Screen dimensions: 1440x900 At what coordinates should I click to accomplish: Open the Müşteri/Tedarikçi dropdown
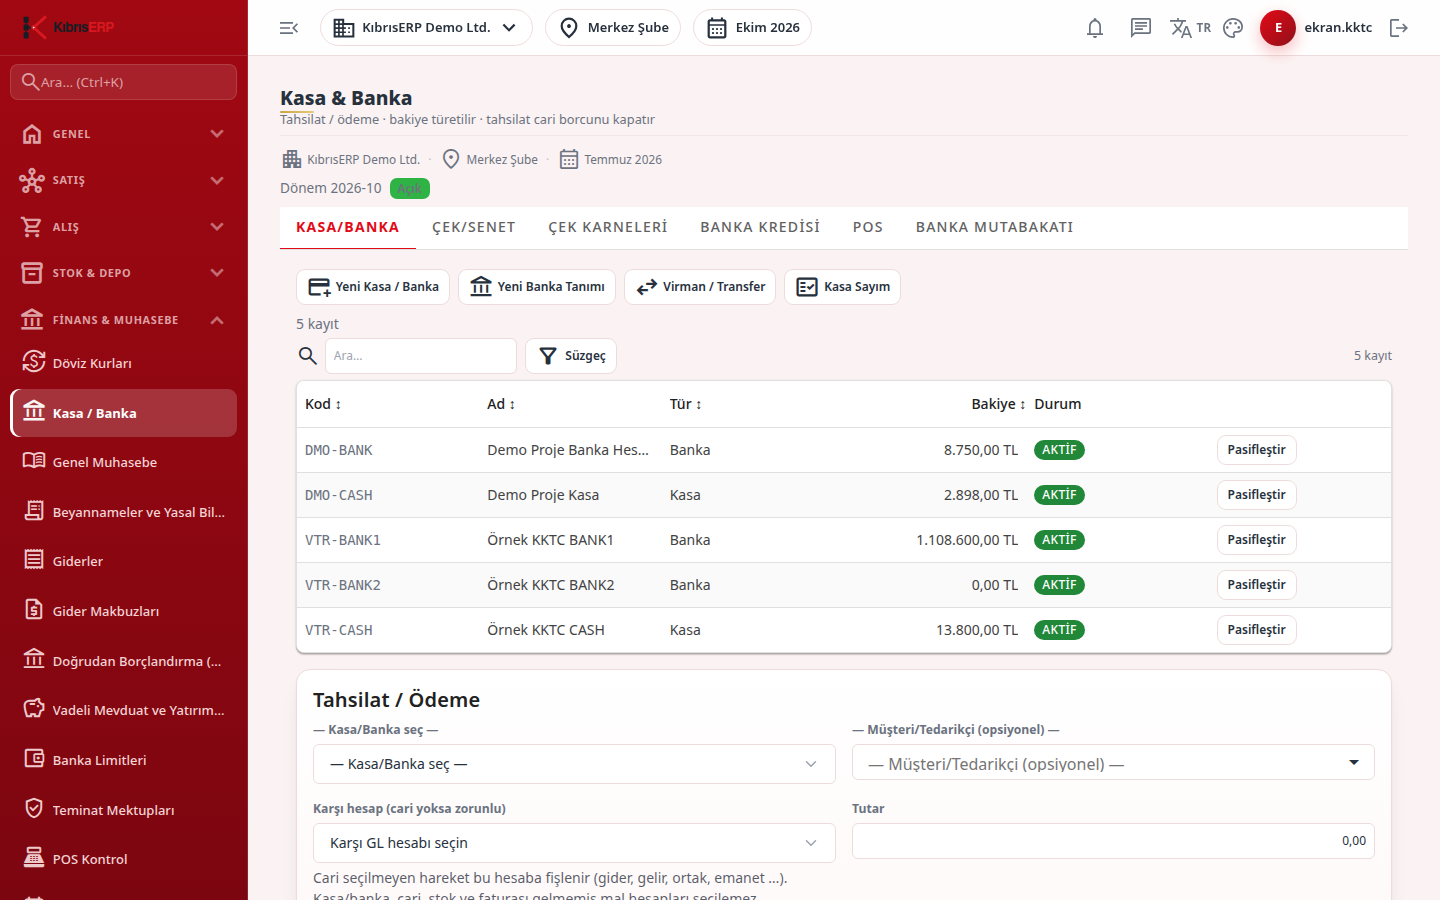tap(1113, 763)
